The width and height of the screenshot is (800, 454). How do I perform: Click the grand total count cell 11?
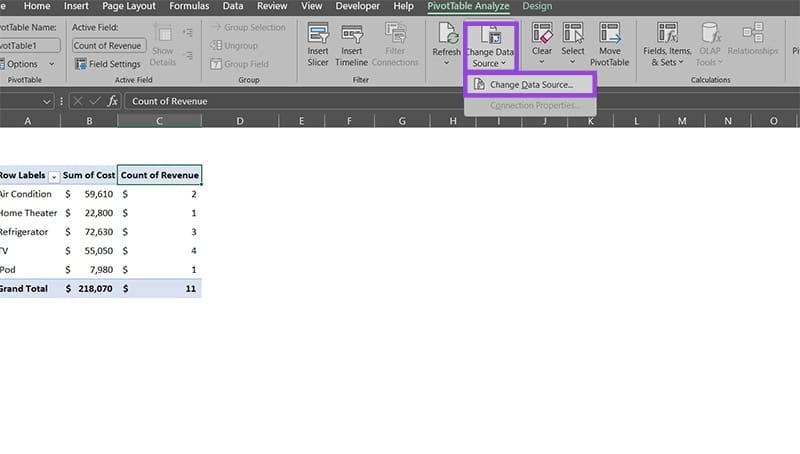point(160,288)
